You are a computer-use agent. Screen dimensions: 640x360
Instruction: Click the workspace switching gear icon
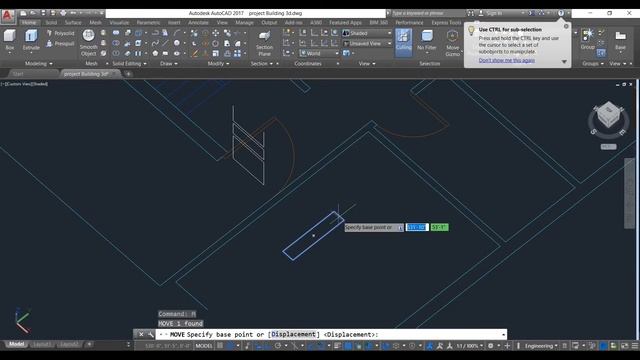(x=491, y=346)
